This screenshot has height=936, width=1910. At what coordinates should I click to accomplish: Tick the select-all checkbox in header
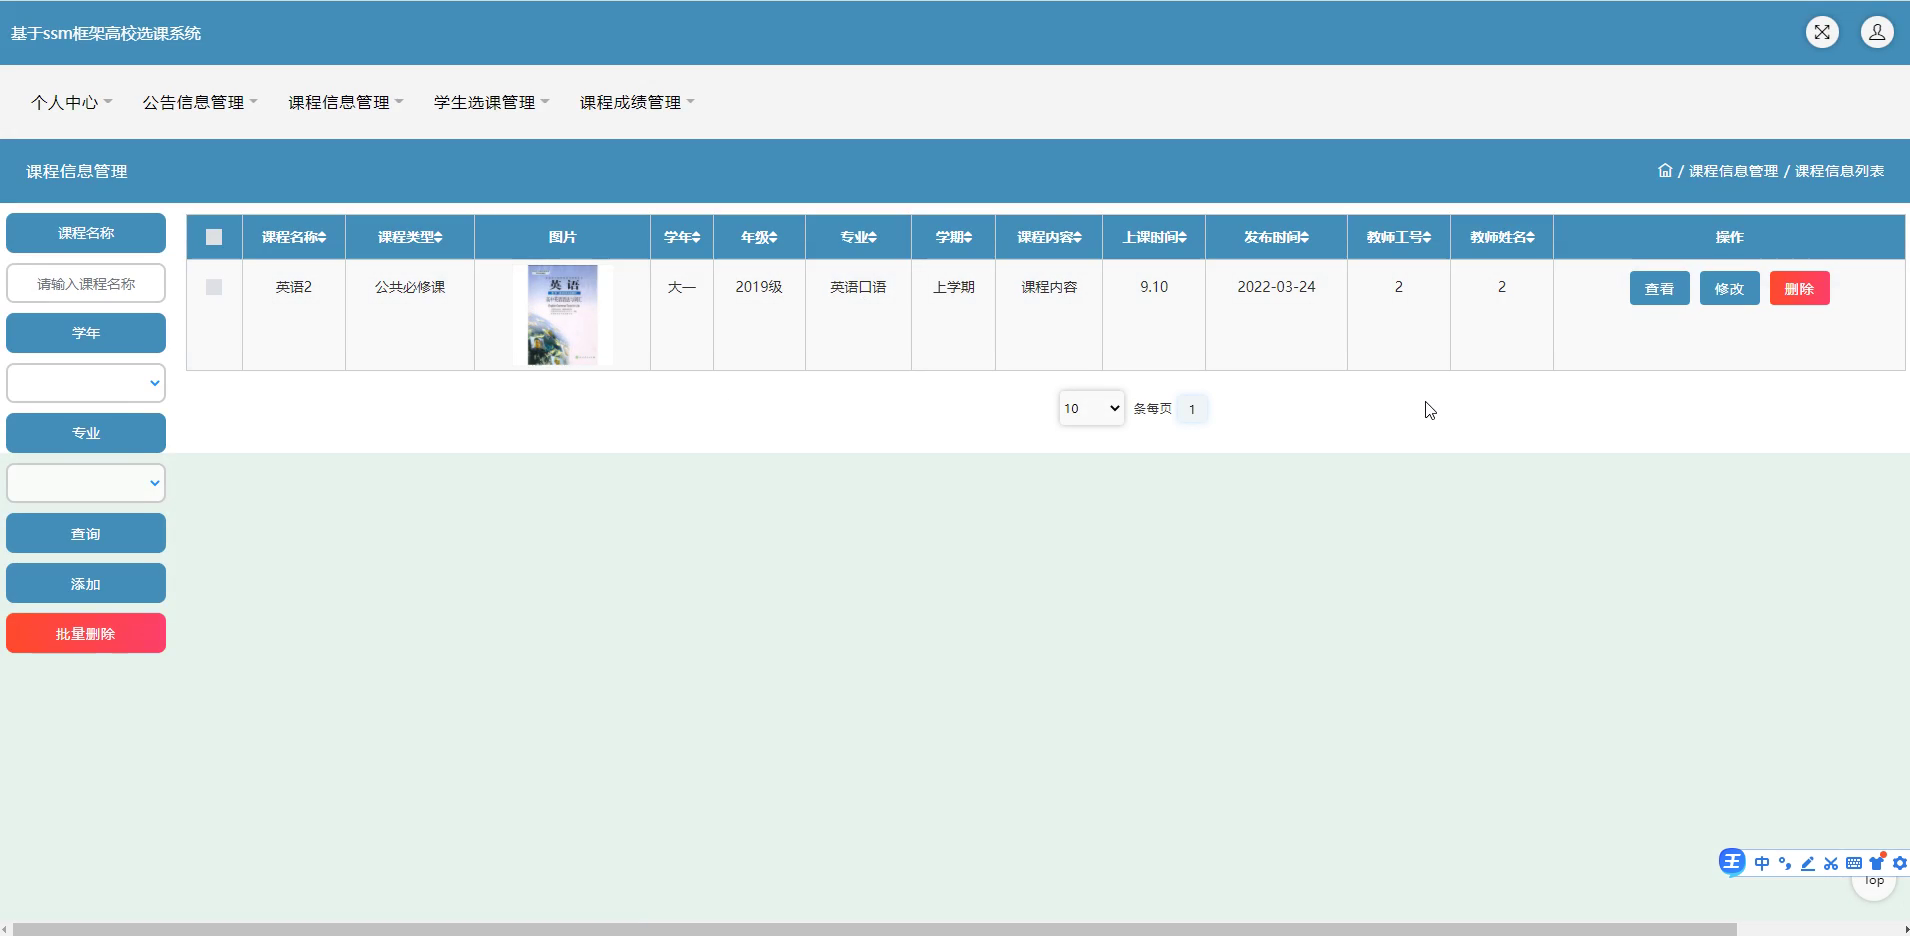pyautogui.click(x=214, y=237)
